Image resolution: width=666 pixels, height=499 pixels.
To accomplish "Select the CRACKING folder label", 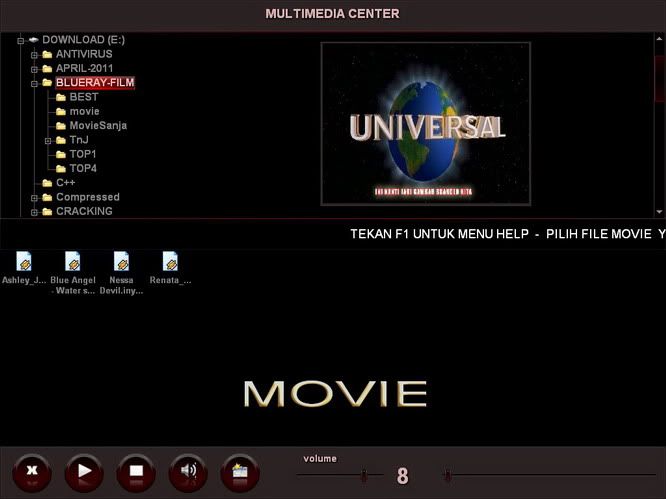I will (84, 211).
